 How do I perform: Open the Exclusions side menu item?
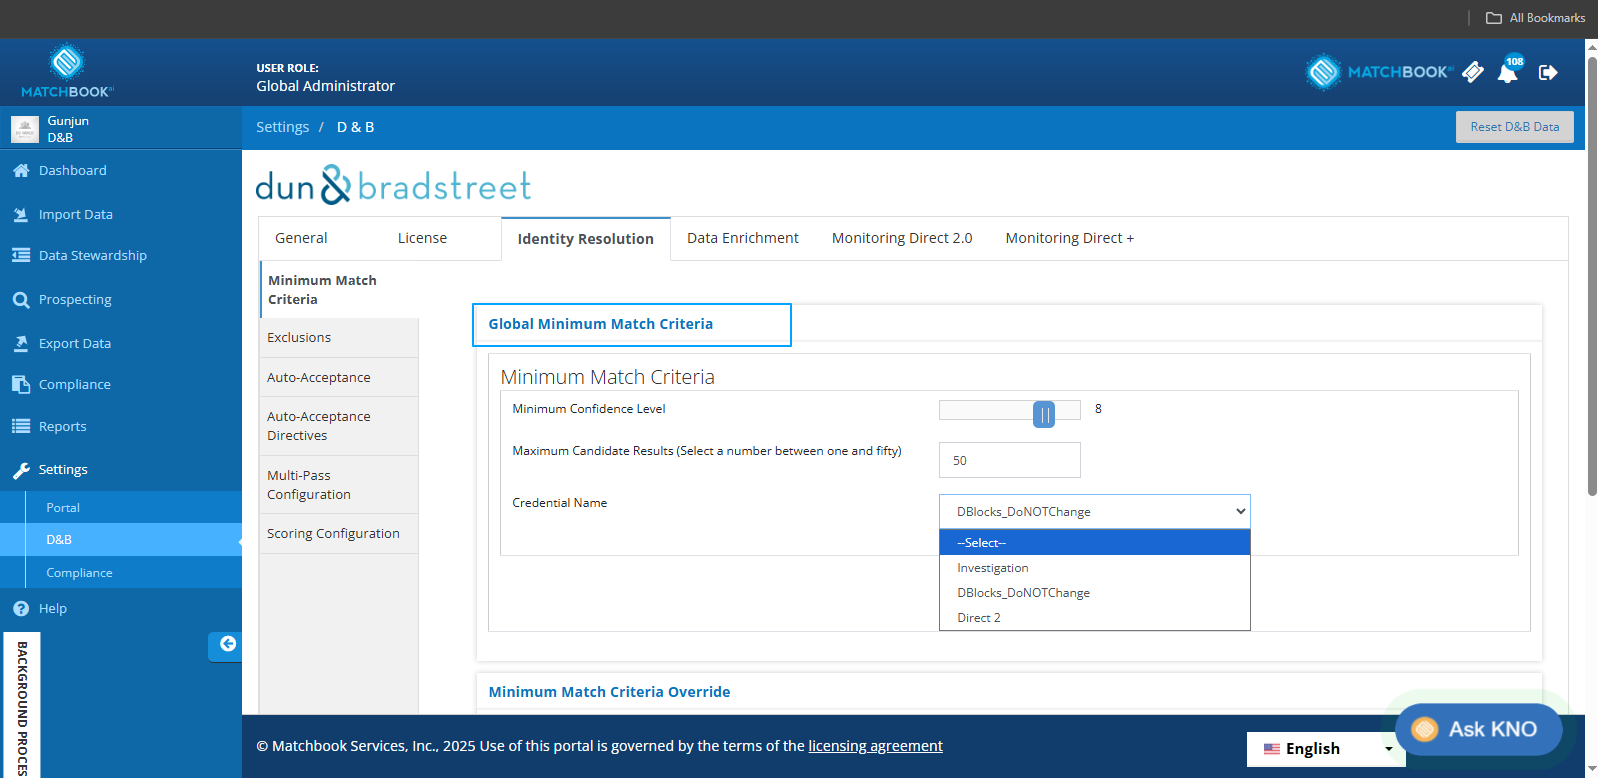tap(339, 338)
